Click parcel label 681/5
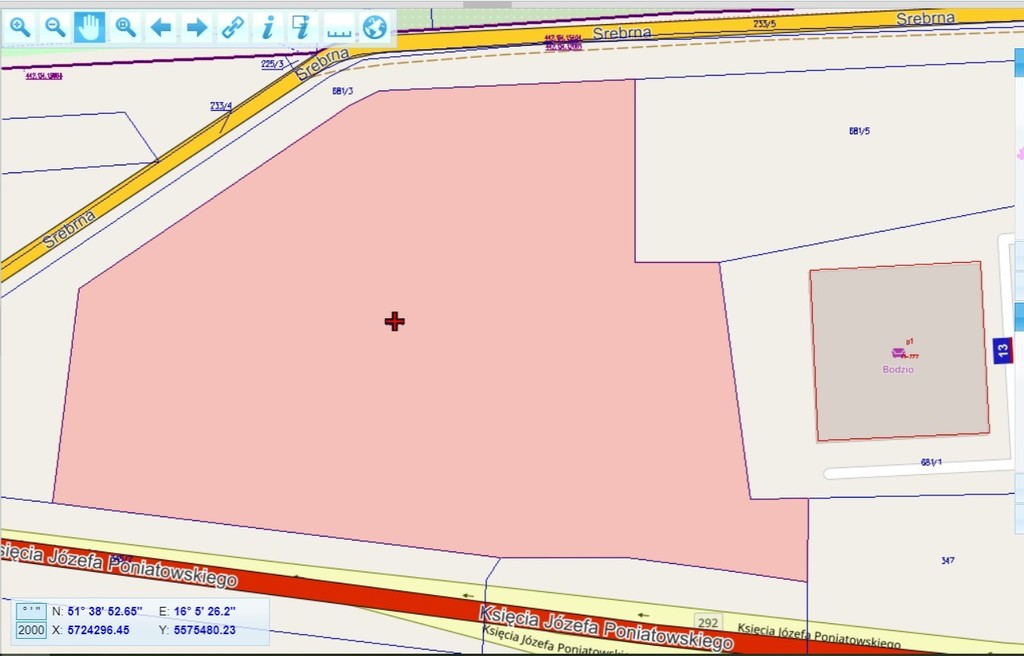1024x656 pixels. pyautogui.click(x=858, y=131)
